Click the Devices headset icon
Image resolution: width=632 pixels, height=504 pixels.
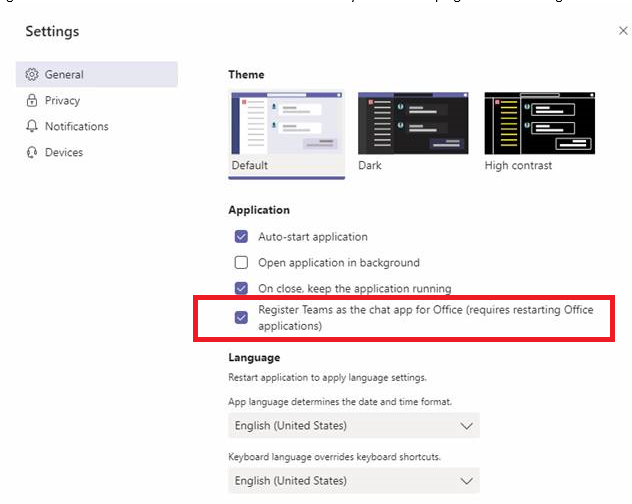click(32, 152)
